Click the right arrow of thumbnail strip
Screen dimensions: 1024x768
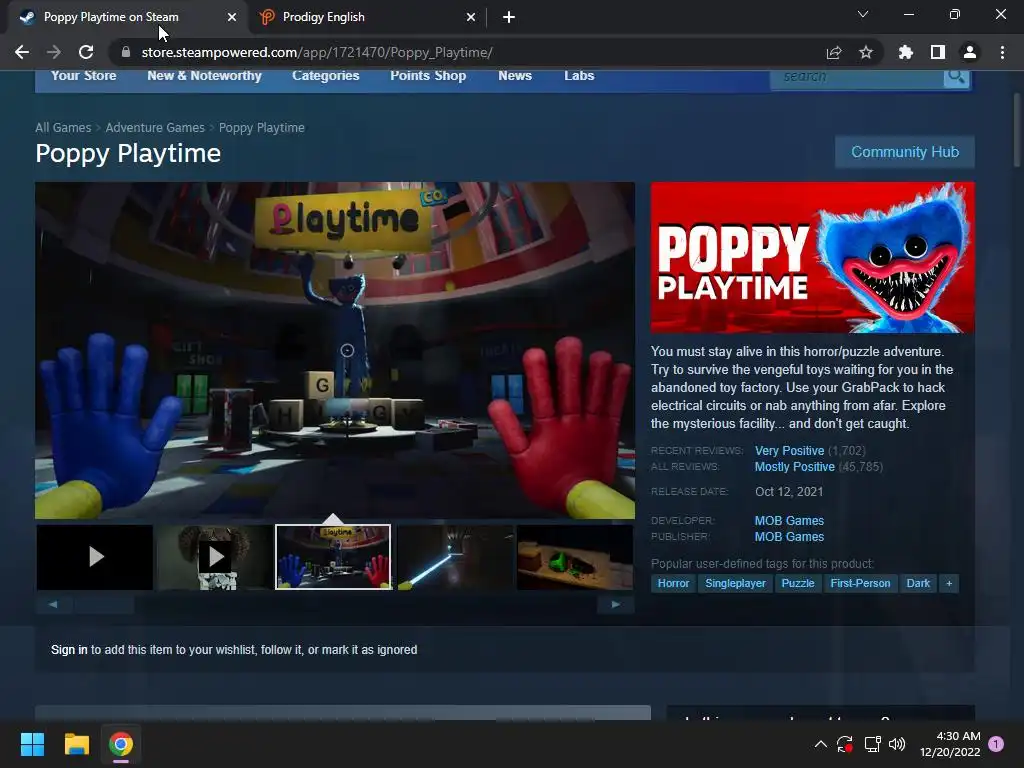[x=615, y=604]
